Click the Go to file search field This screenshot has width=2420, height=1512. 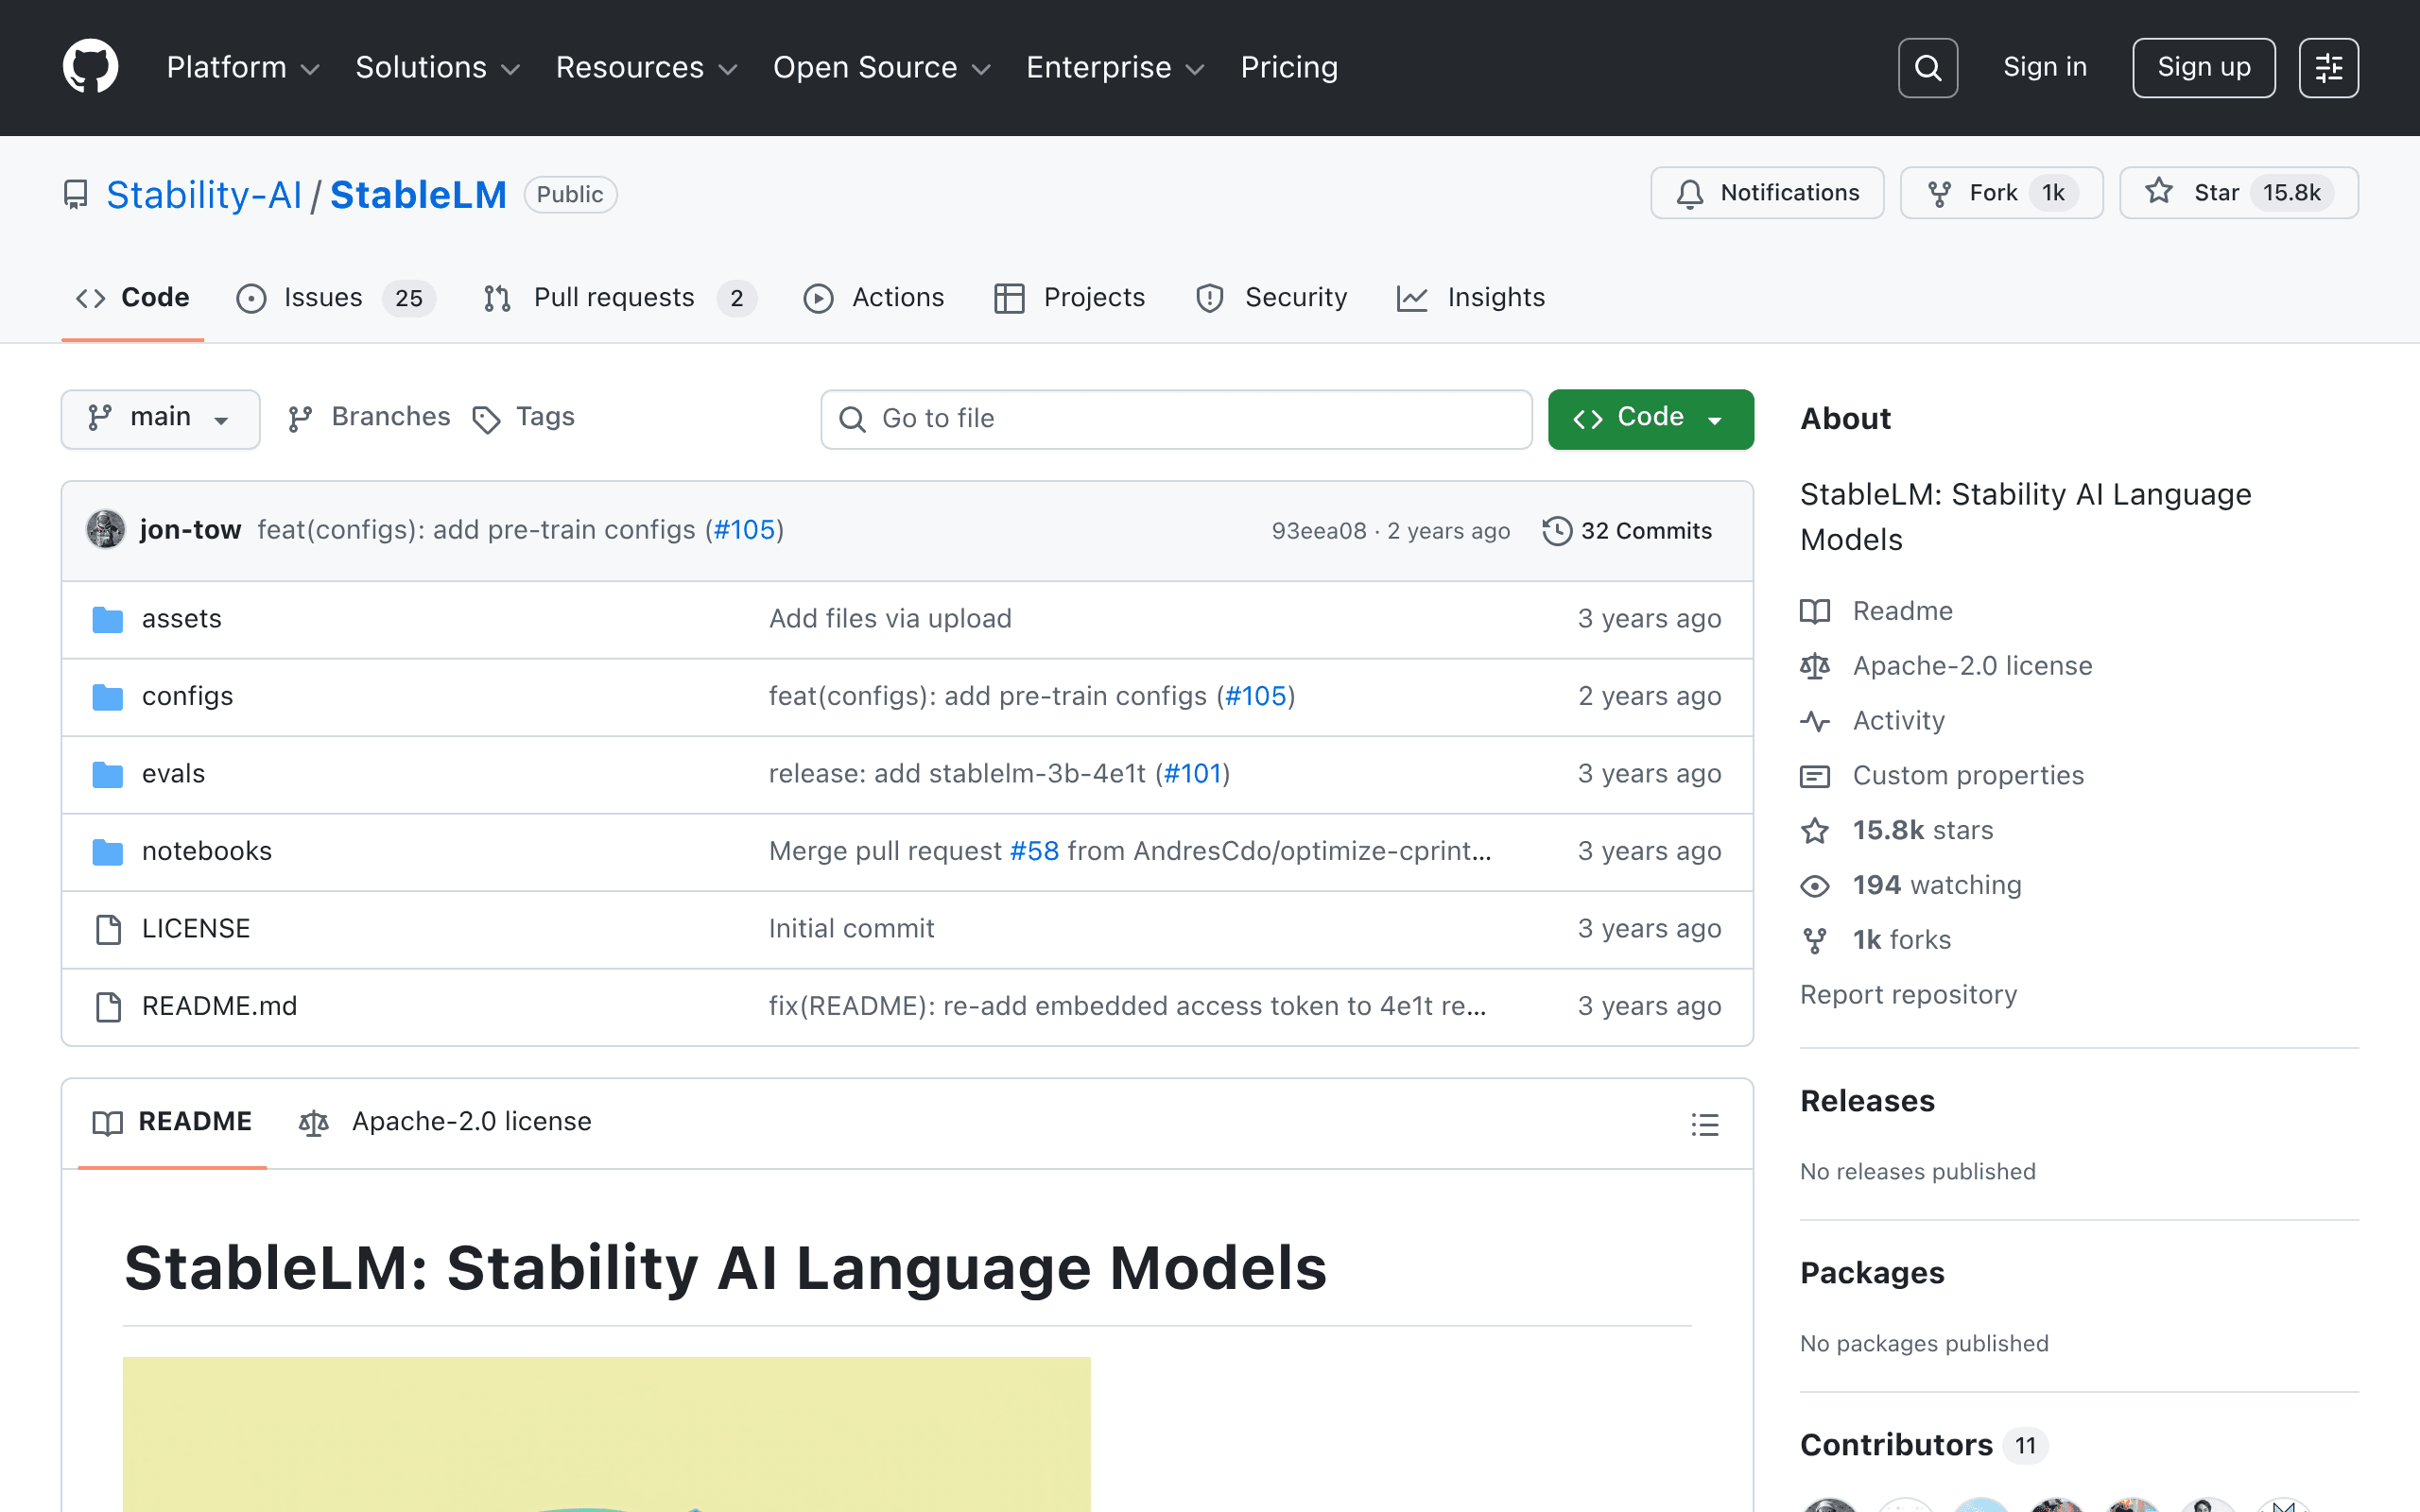coord(1176,419)
